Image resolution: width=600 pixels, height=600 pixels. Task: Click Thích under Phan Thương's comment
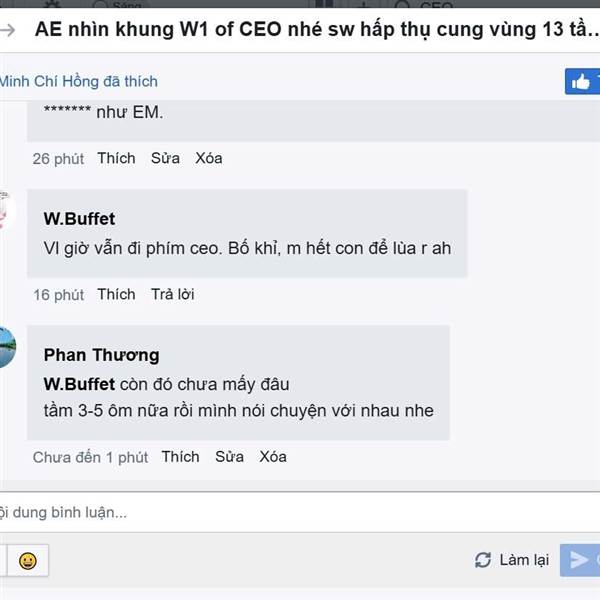tap(181, 457)
